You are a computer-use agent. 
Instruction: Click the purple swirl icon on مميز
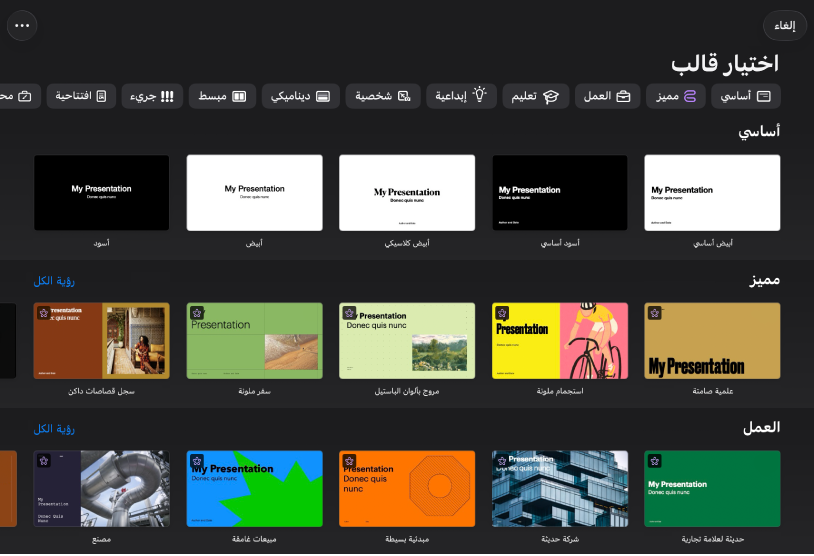(689, 96)
